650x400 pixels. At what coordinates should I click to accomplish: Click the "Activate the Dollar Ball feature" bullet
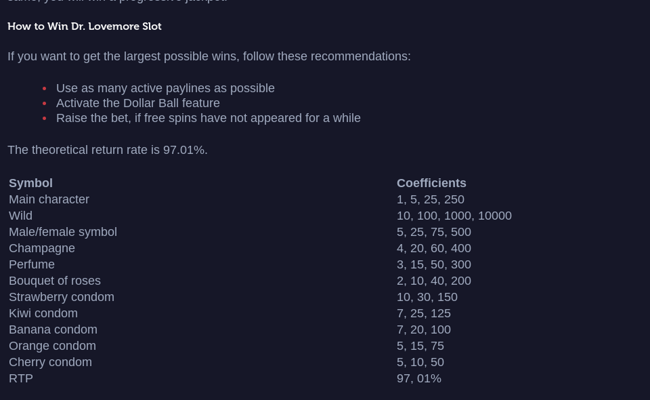[138, 103]
